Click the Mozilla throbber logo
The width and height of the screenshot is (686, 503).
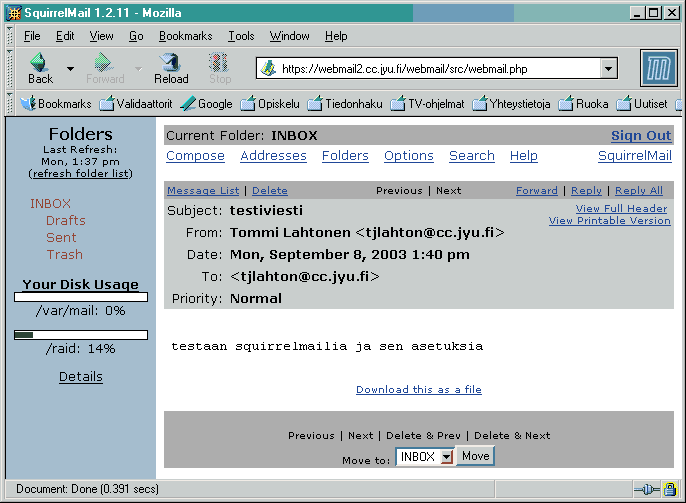coord(659,68)
